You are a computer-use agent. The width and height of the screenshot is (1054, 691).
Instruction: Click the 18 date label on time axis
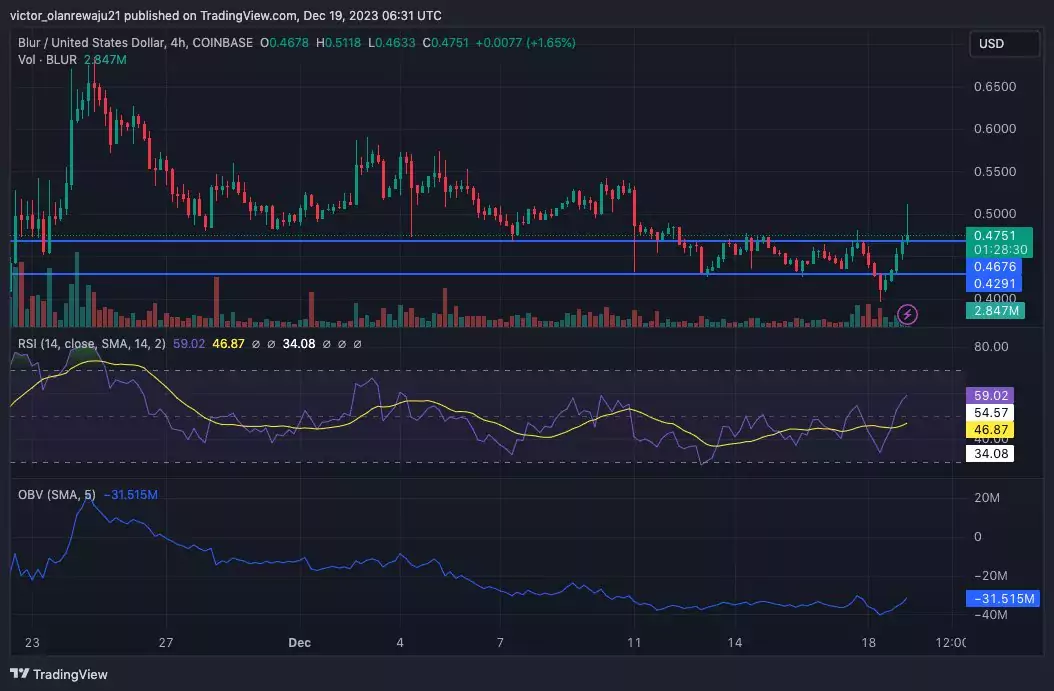(868, 643)
